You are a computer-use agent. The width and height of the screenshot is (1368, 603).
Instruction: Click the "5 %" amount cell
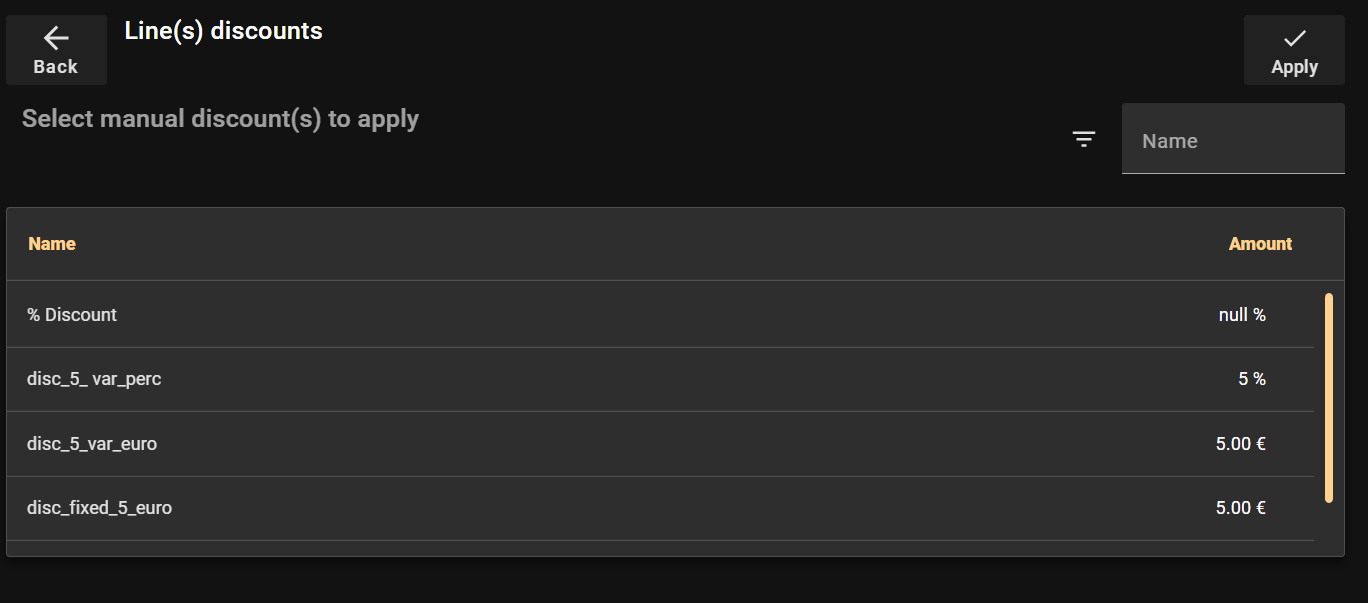1252,379
